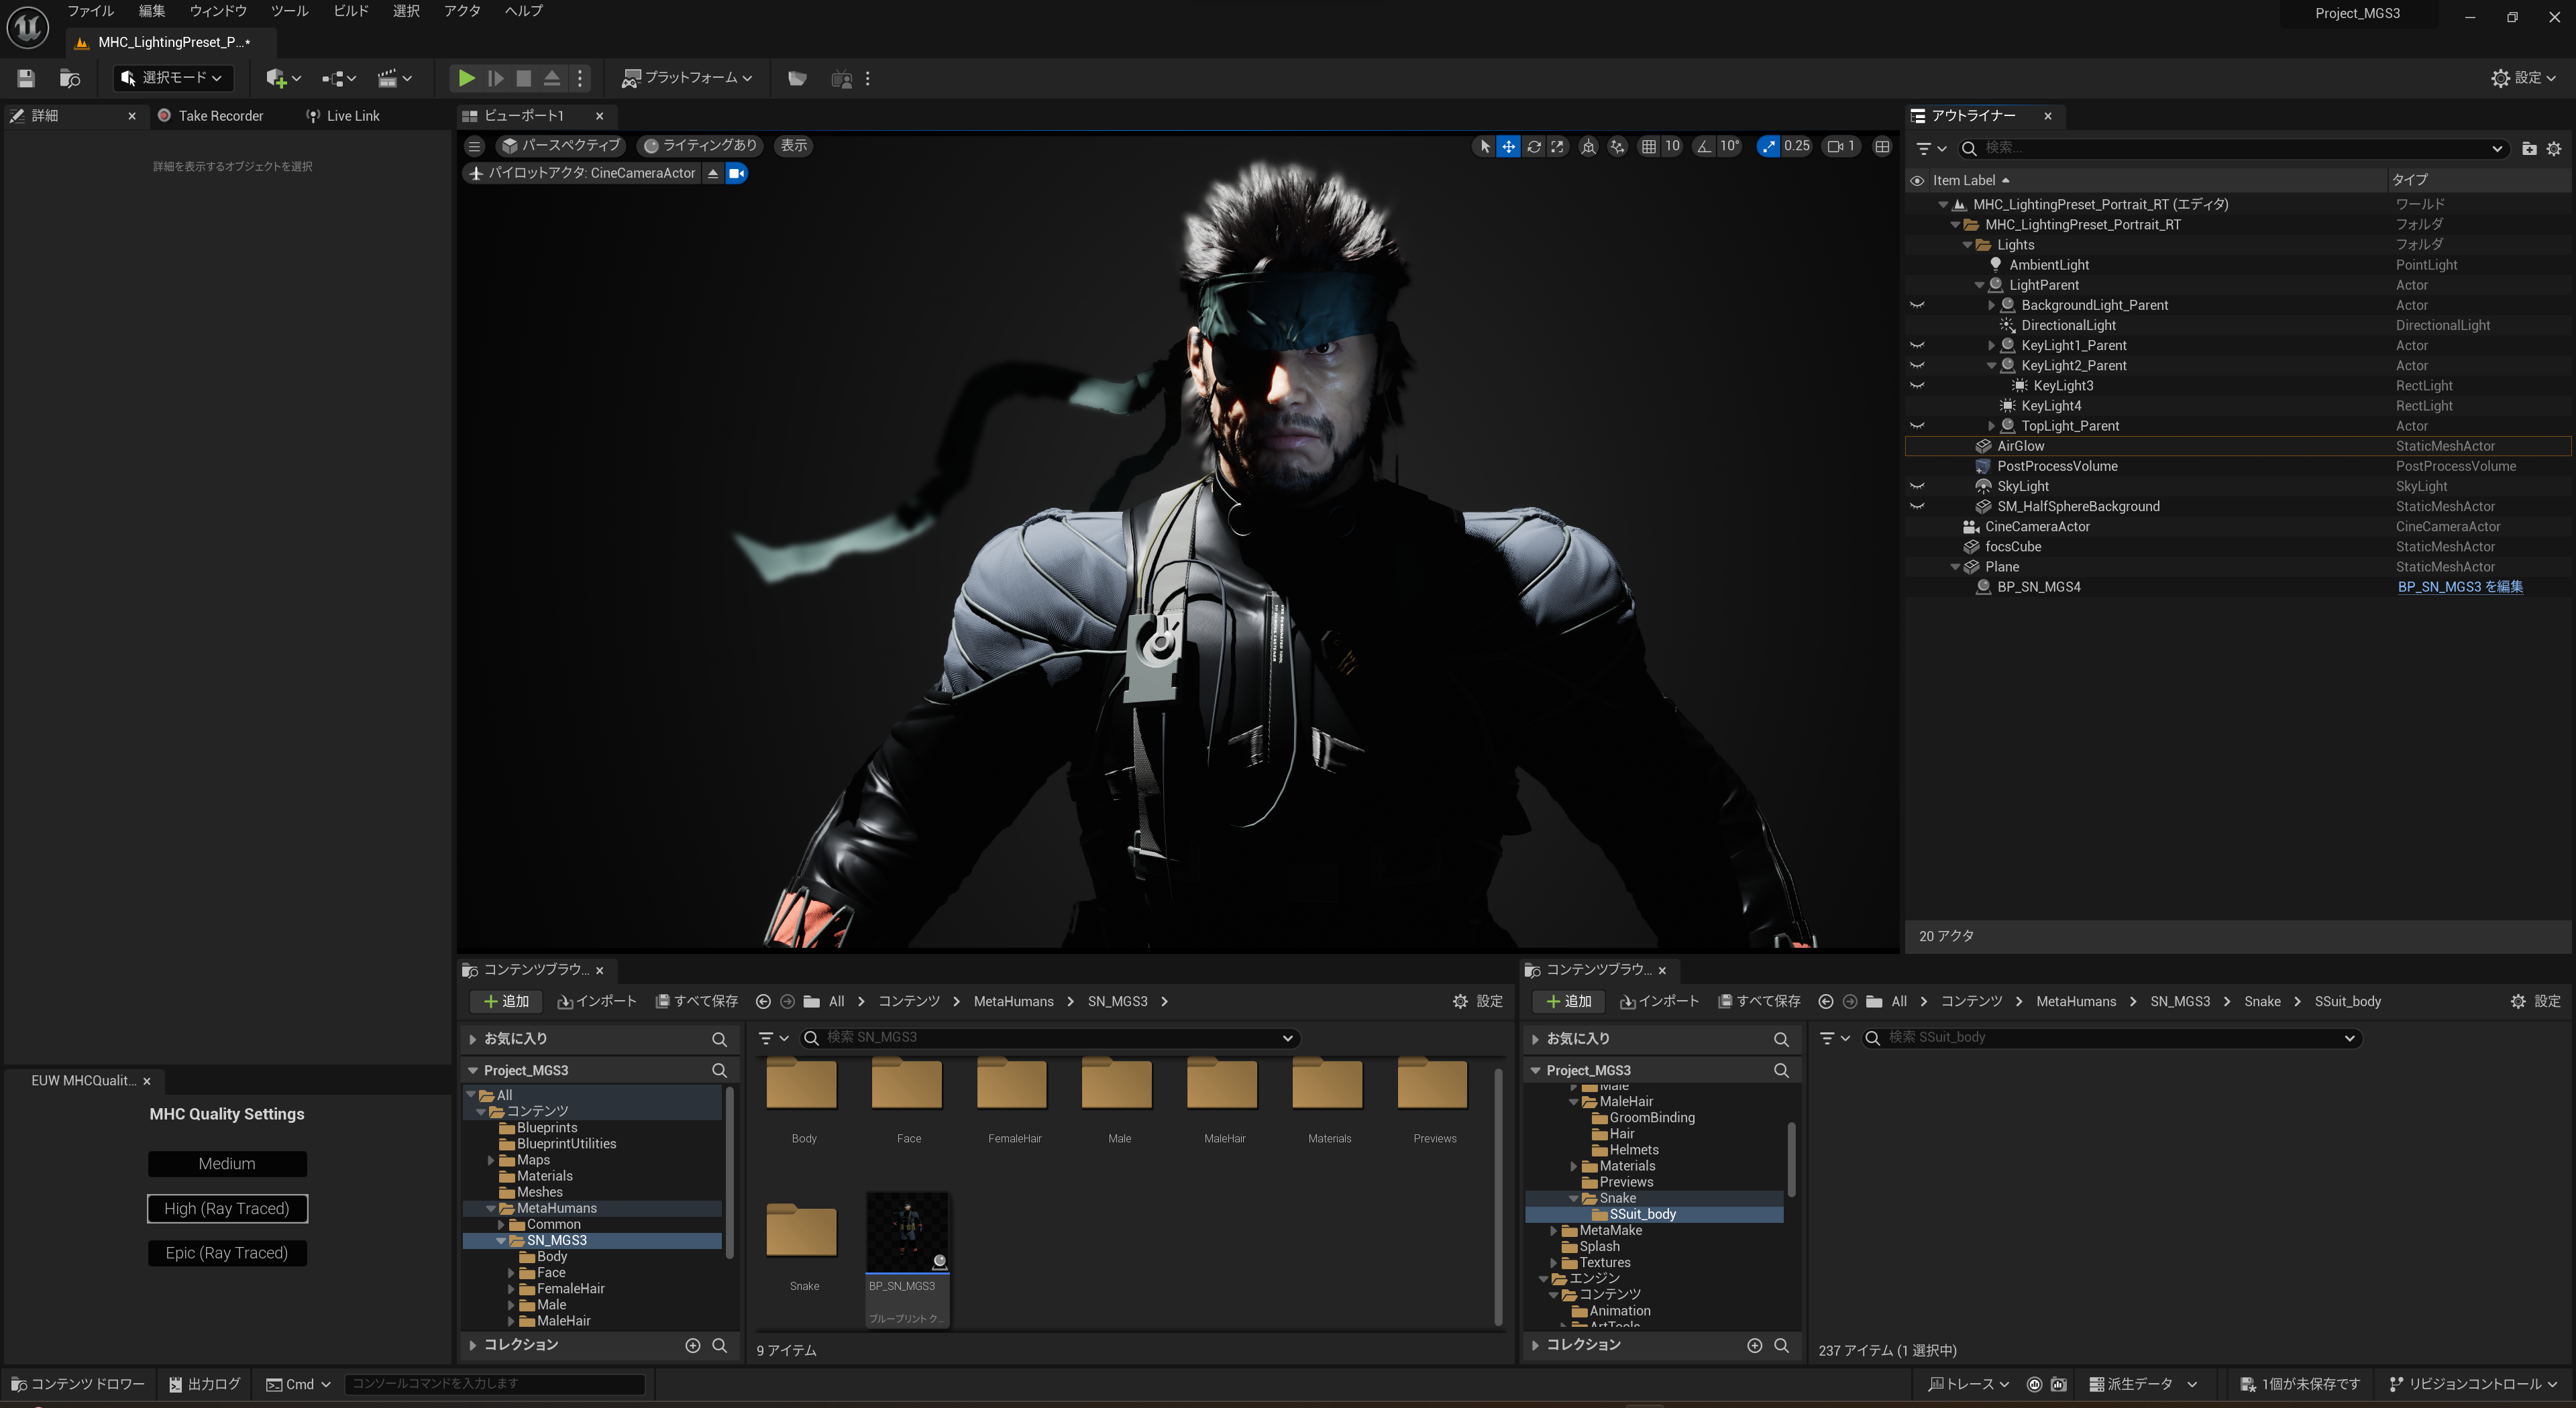
Task: Open Outliner settings gear
Action: click(x=2554, y=148)
